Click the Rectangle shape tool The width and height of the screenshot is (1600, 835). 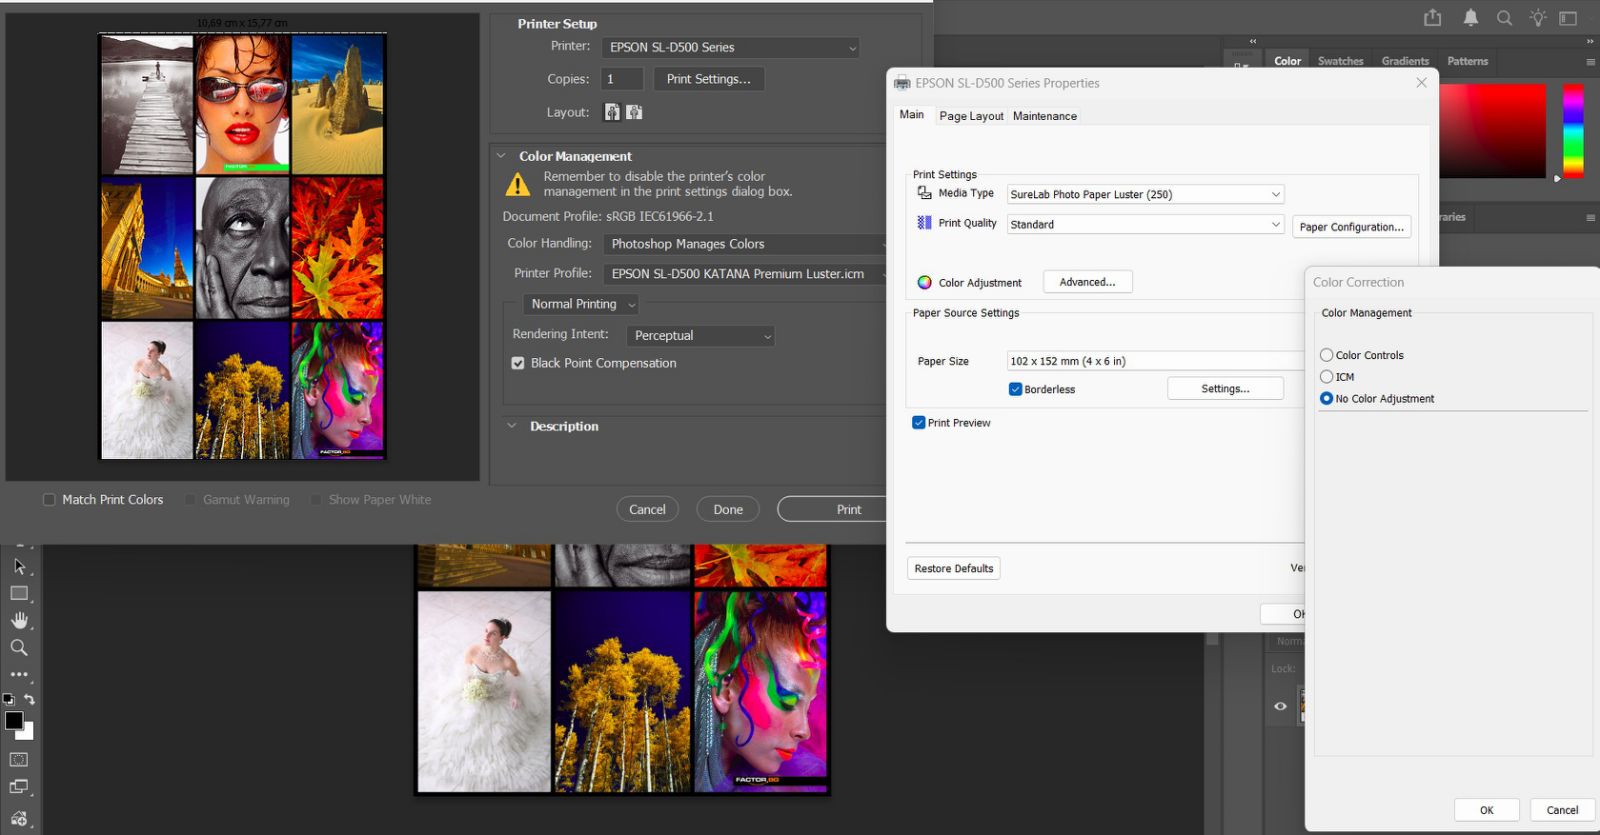coord(19,593)
